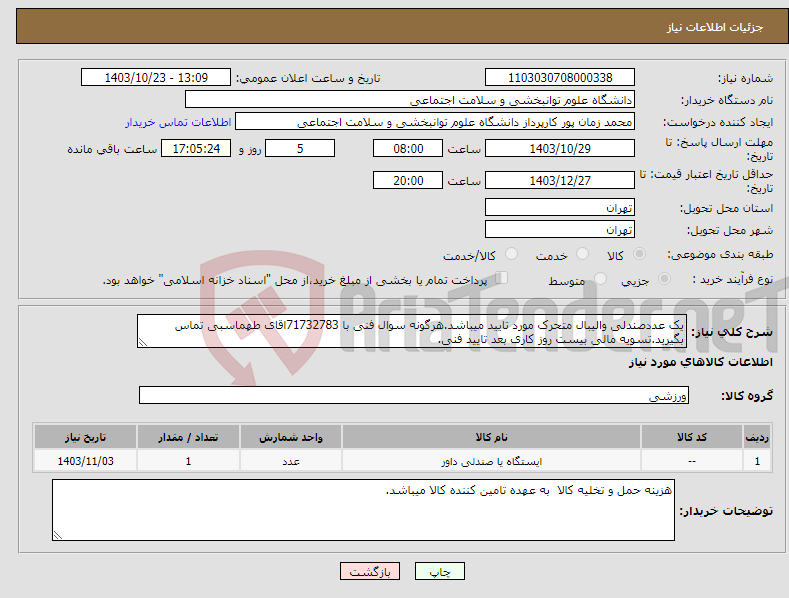Viewport: 789px width, 598px height.
Task: Click the چاپ (print) button
Action: tap(439, 571)
